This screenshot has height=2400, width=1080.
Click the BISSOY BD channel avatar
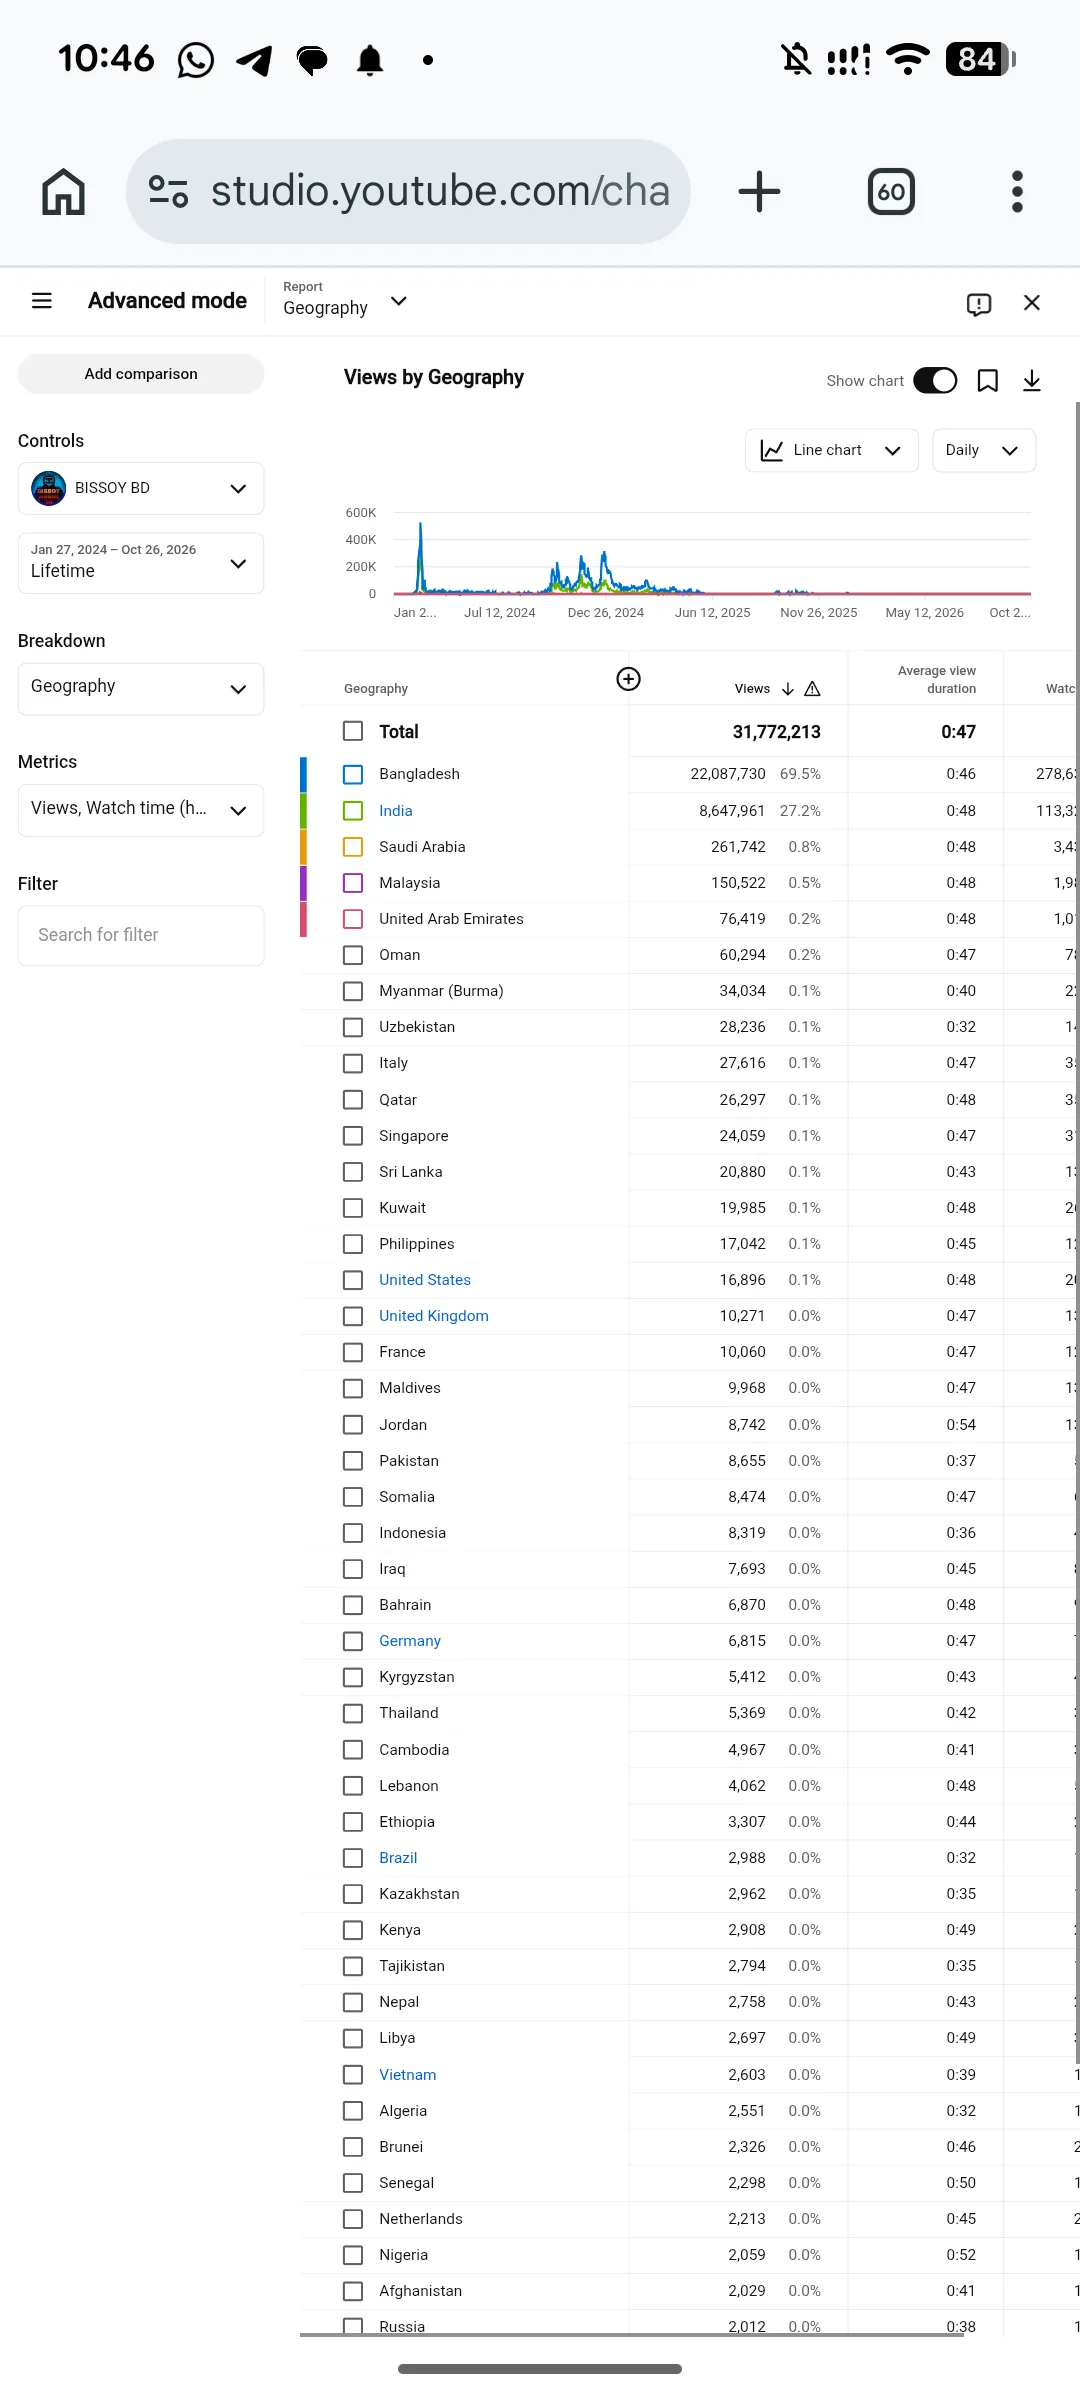(49, 488)
